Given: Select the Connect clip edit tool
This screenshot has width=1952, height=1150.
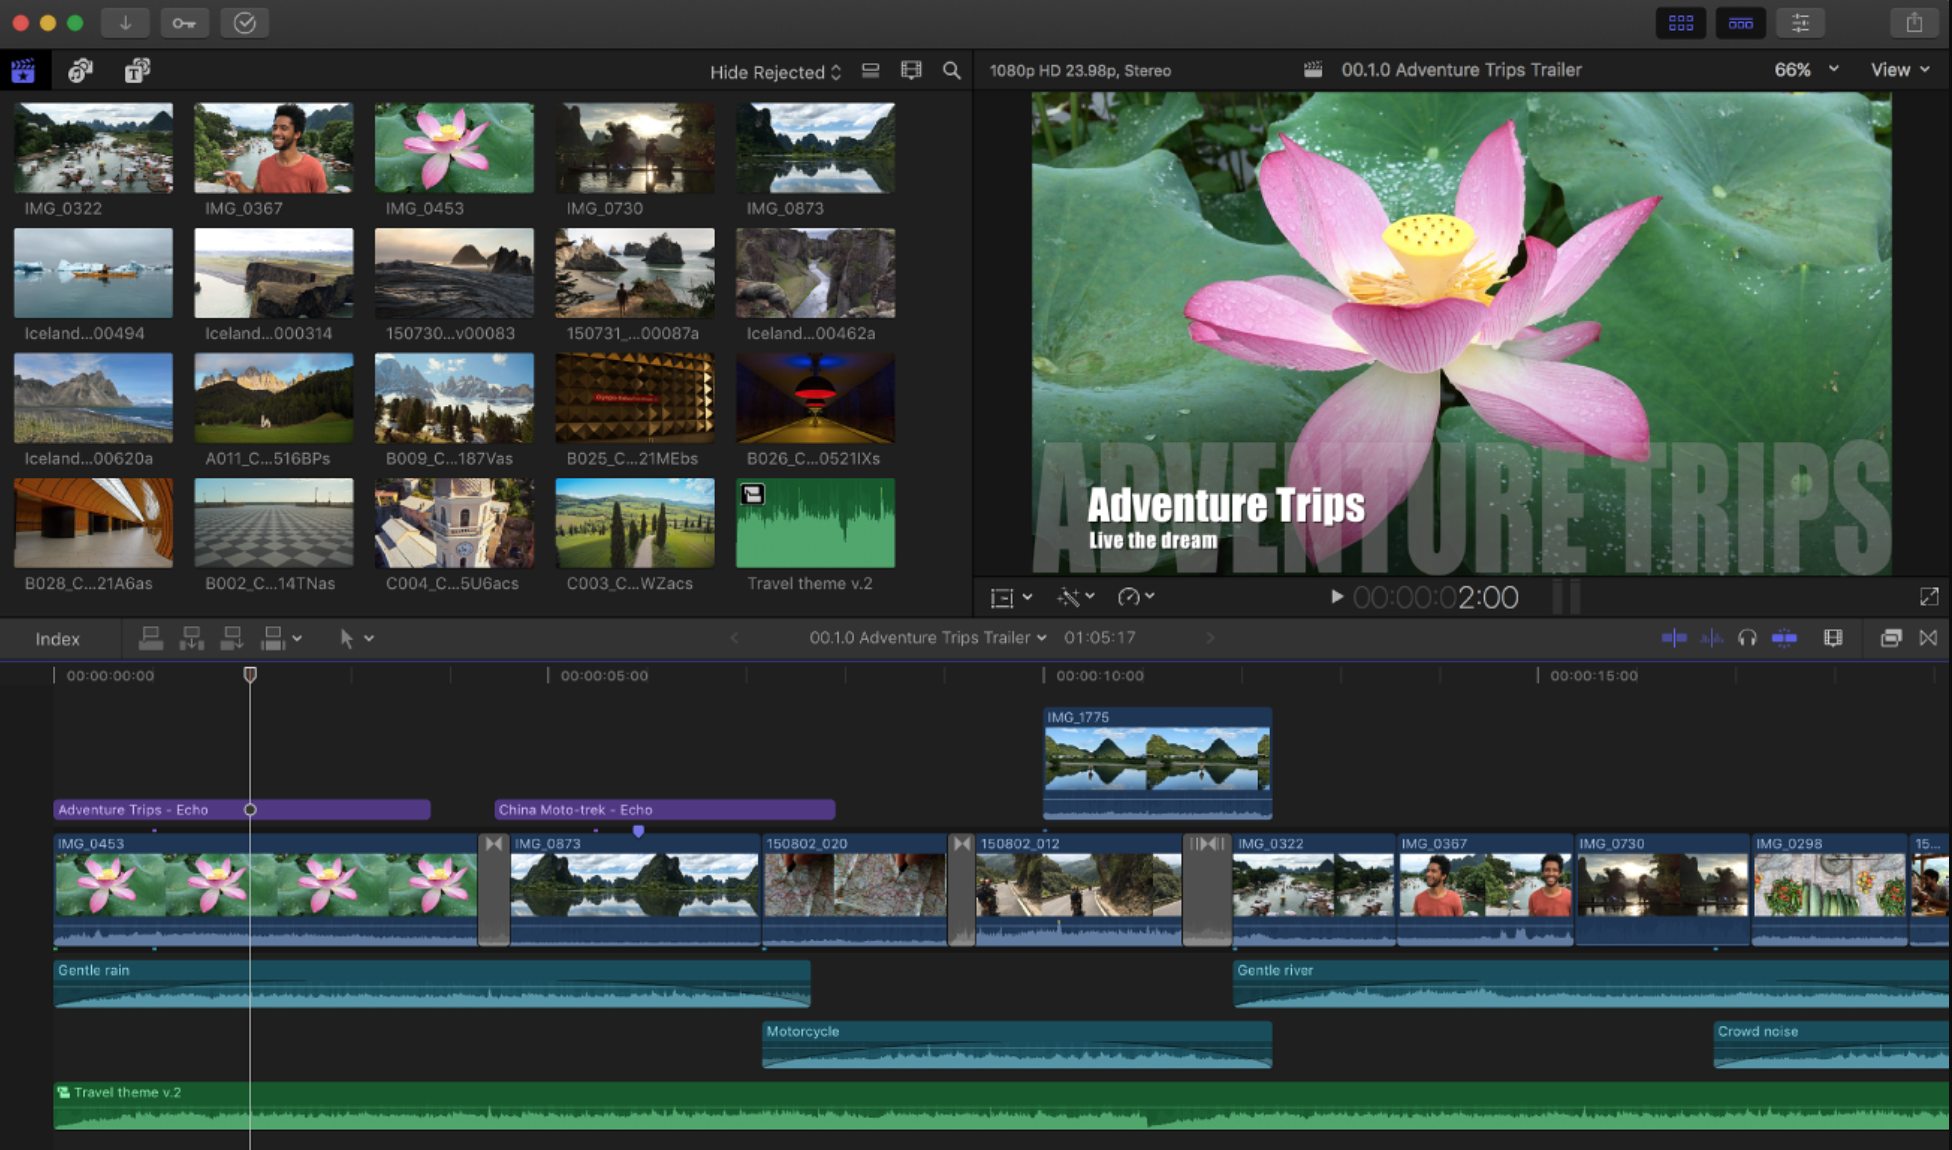Looking at the screenshot, I should [x=152, y=638].
